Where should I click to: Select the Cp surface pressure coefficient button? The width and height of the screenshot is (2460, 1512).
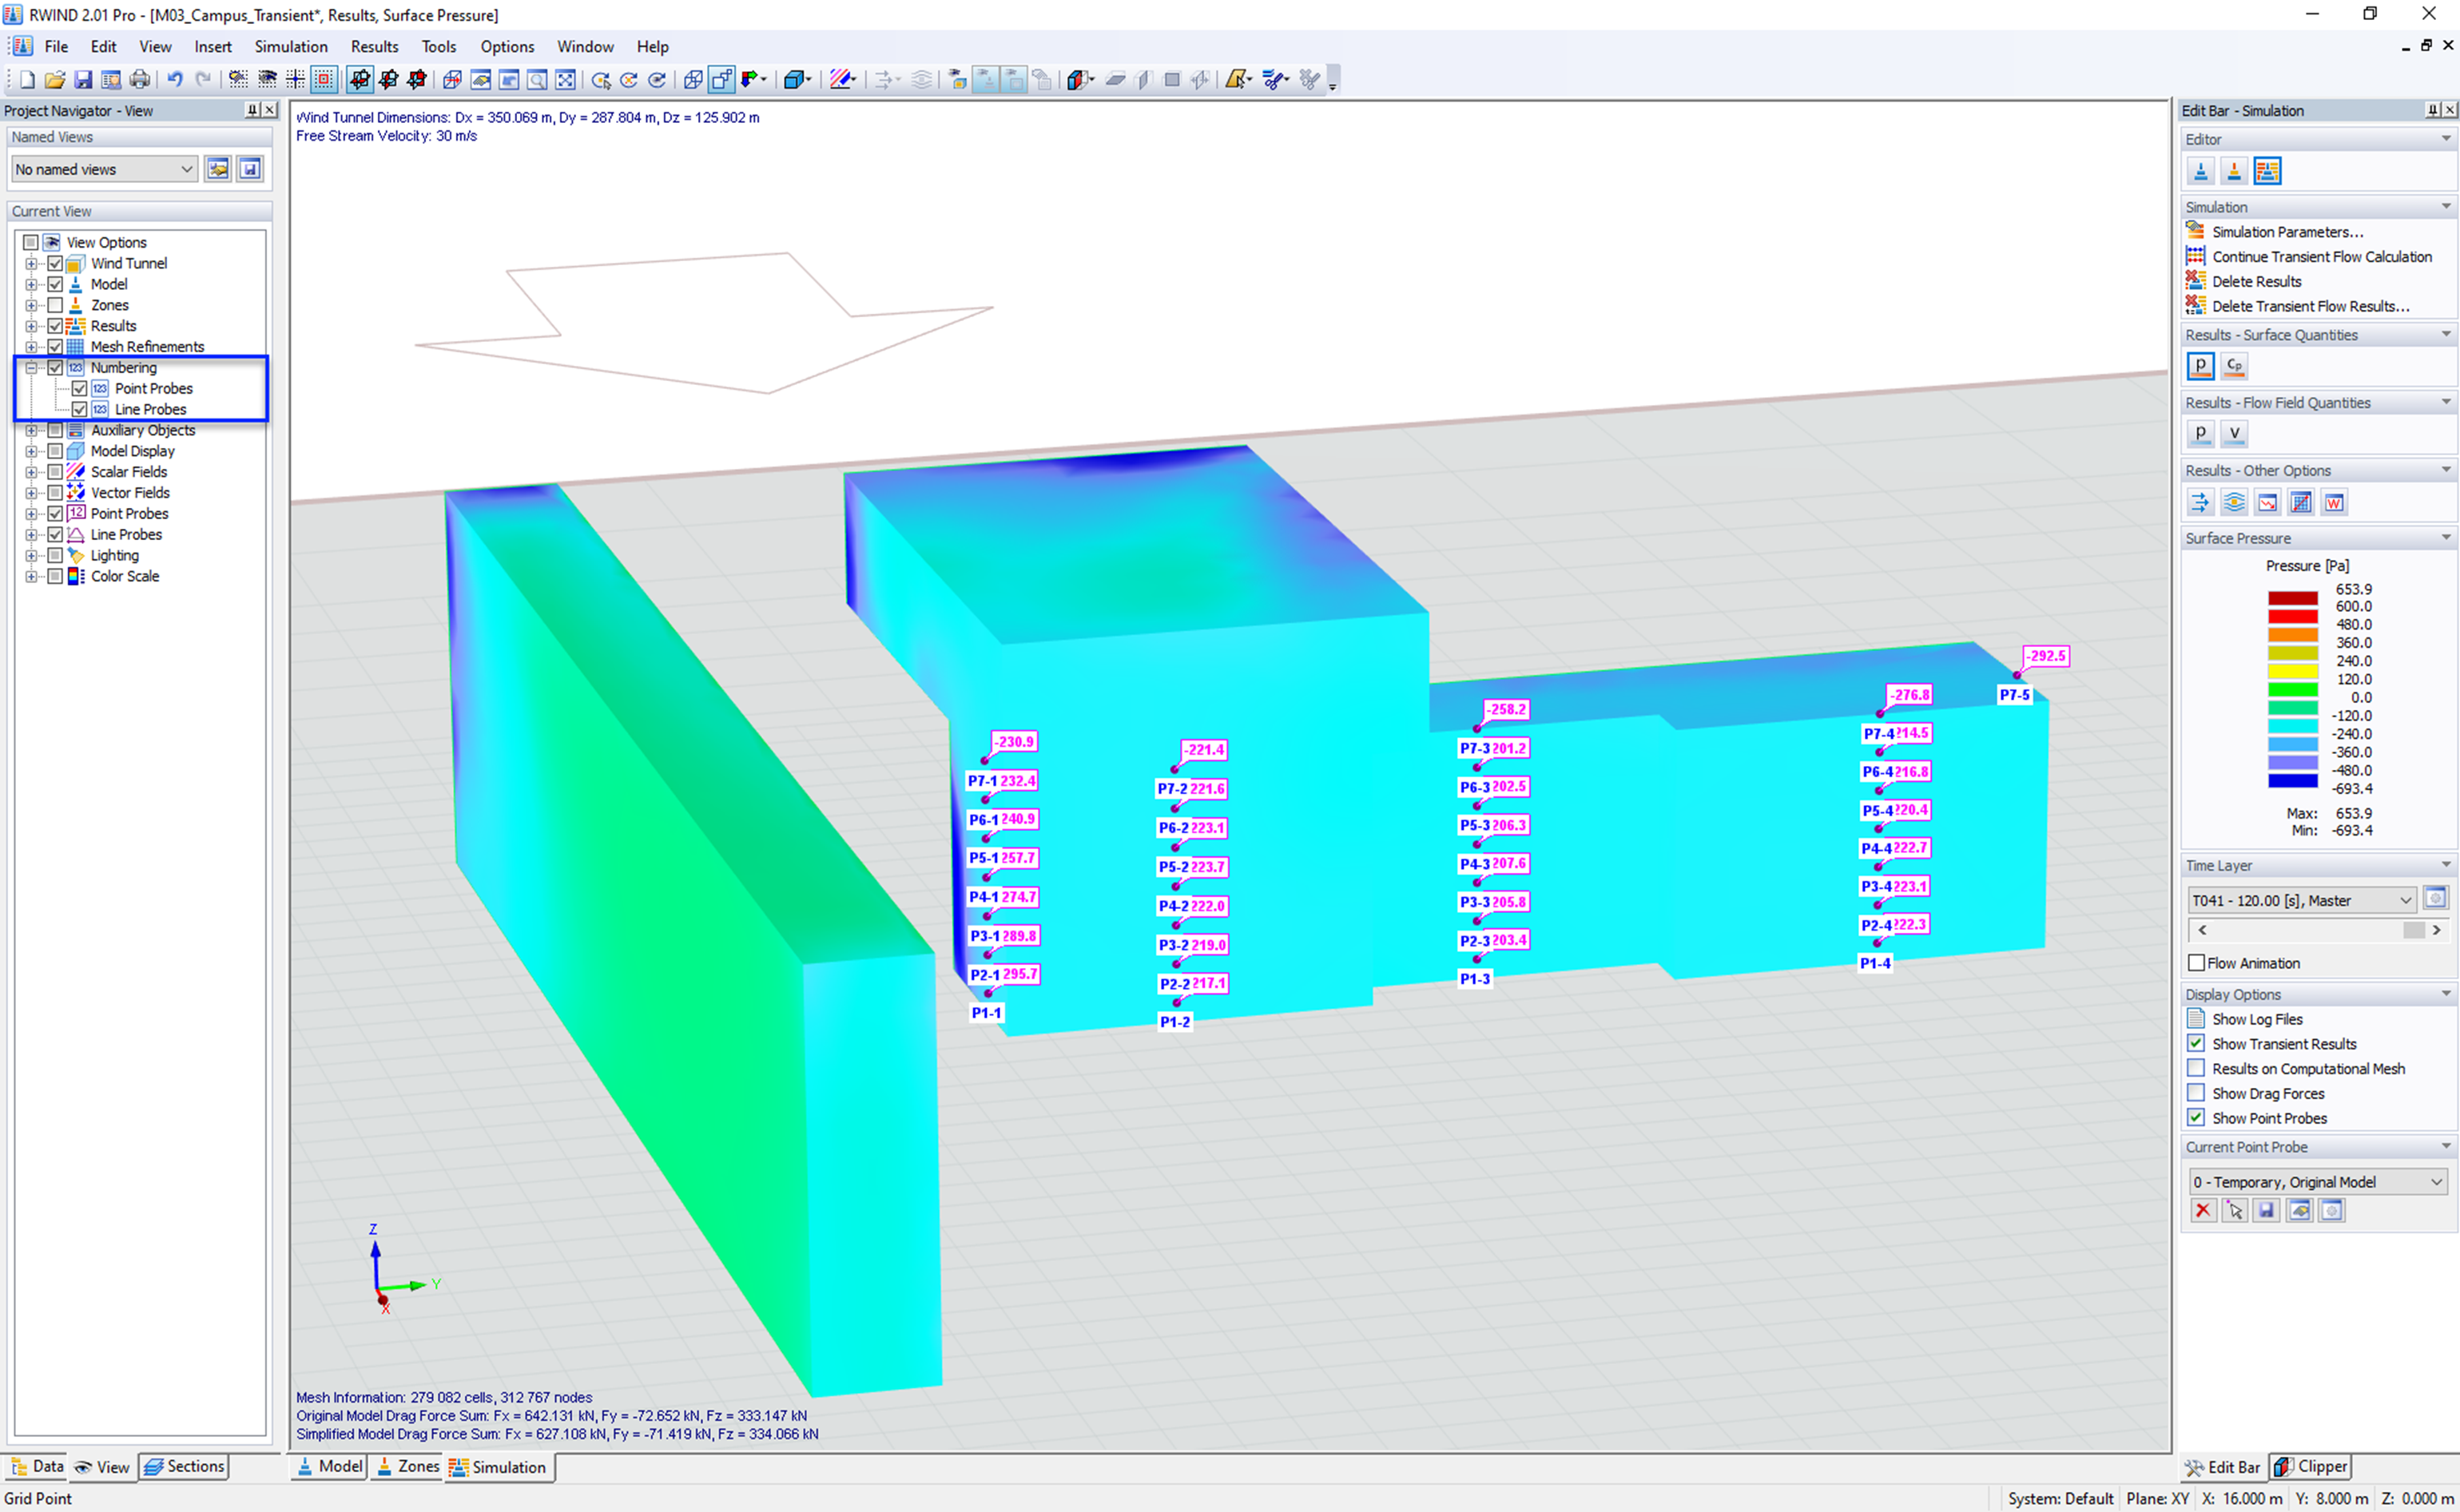click(2233, 366)
